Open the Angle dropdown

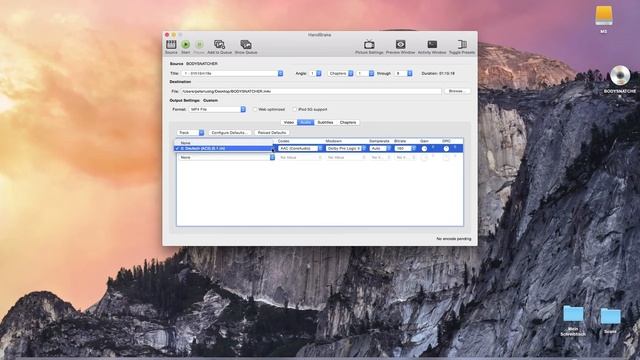point(315,73)
